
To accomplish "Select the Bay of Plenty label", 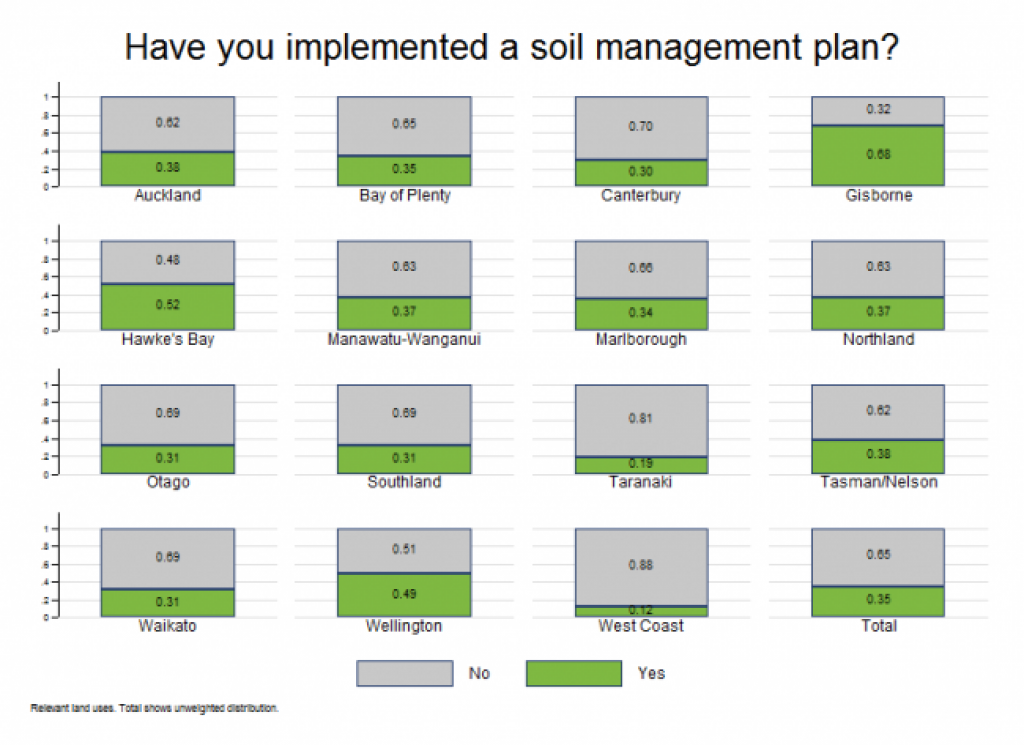I will click(405, 195).
